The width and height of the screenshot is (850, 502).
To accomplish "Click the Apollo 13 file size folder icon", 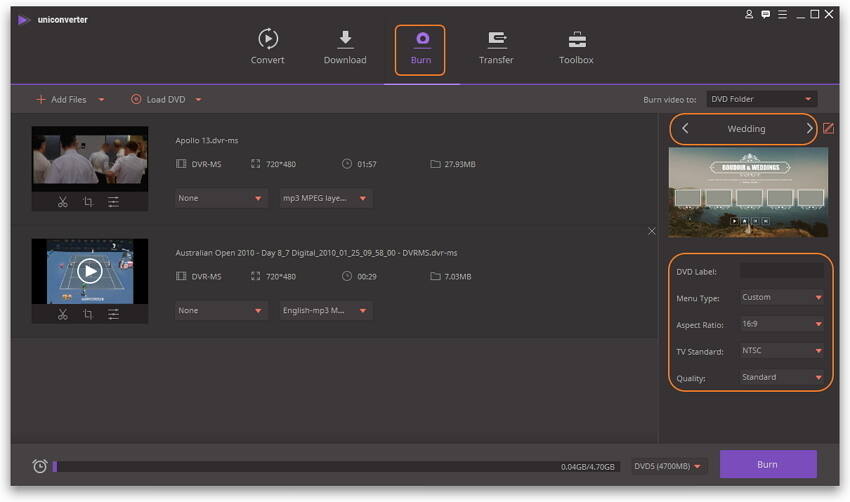I will point(435,164).
